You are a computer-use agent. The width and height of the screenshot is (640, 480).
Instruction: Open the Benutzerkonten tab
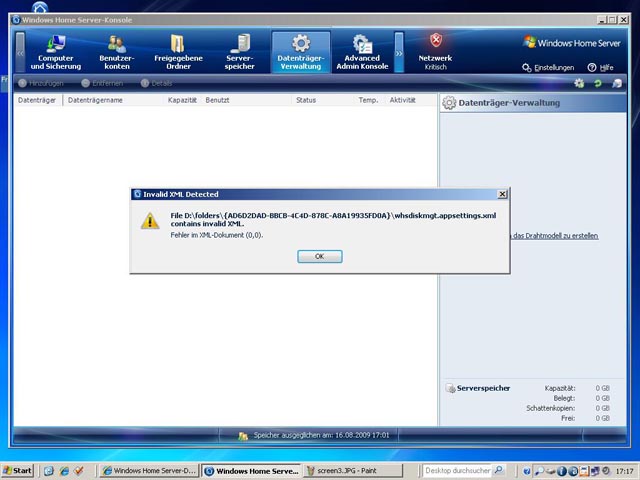coord(117,52)
